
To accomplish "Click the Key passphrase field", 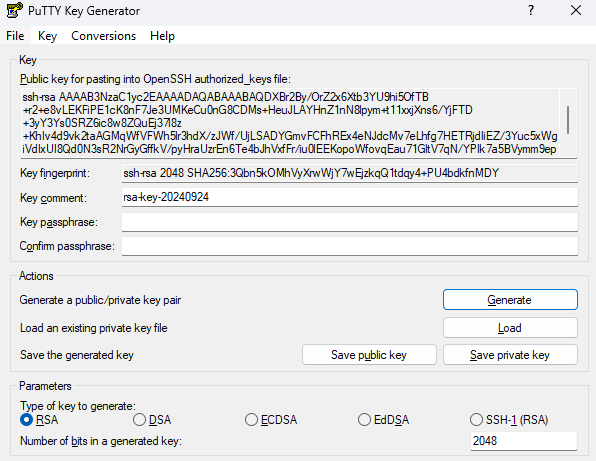I will point(350,222).
